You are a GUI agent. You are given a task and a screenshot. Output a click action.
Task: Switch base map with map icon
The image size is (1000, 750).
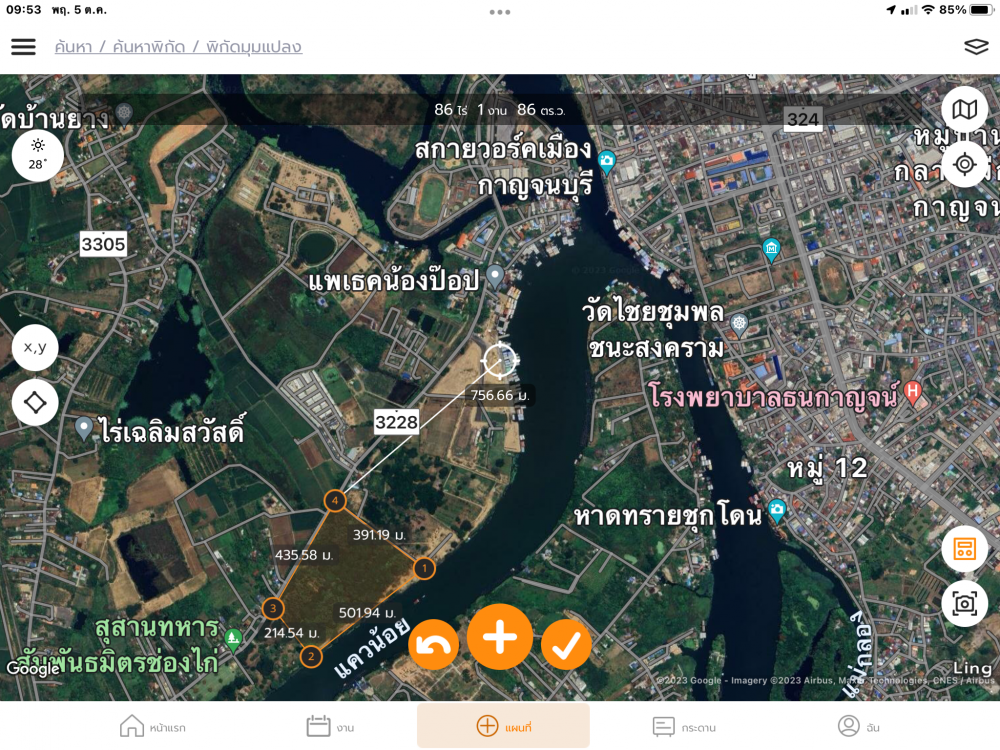[964, 110]
